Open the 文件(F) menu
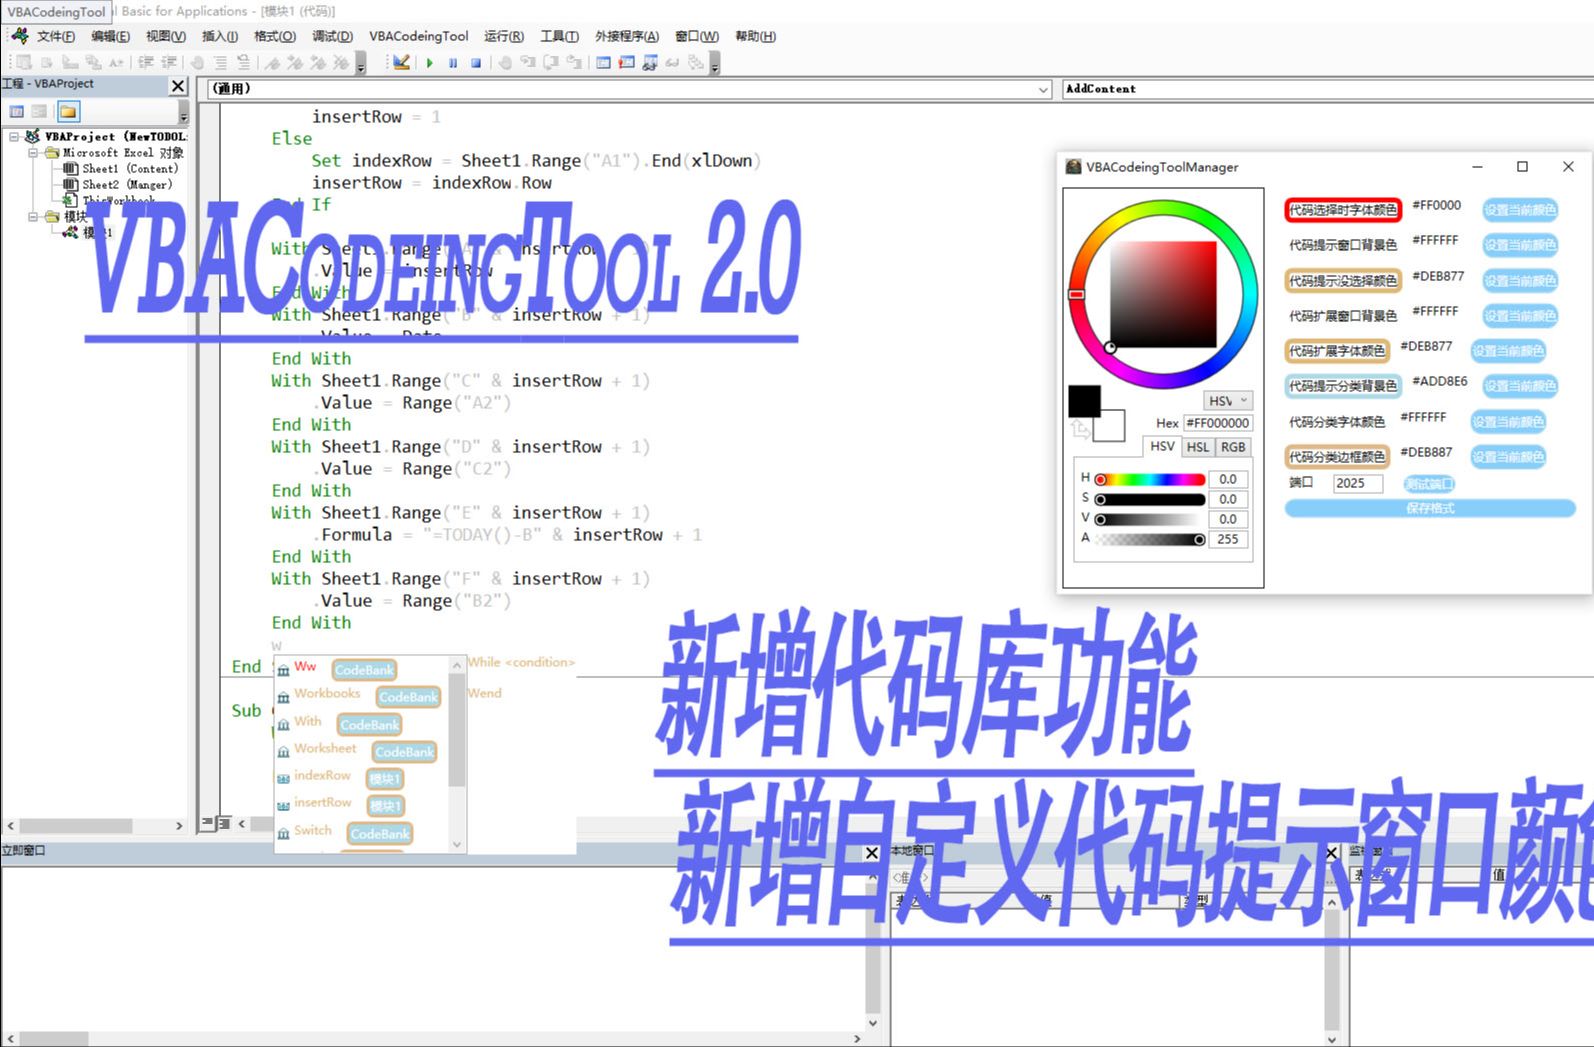Image resolution: width=1594 pixels, height=1047 pixels. click(55, 36)
